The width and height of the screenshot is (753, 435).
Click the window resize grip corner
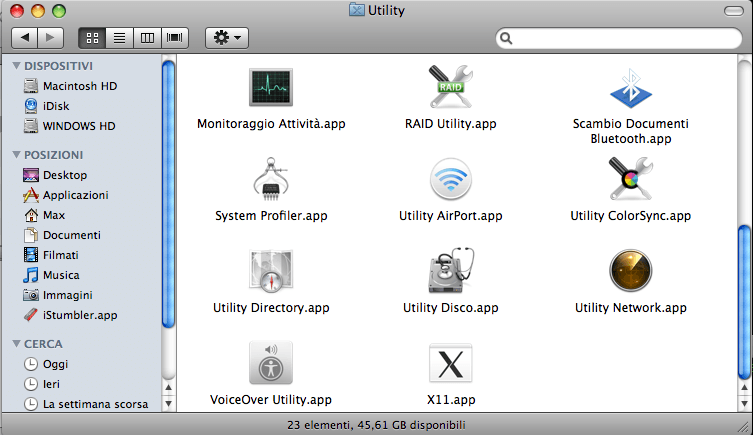[745, 427]
